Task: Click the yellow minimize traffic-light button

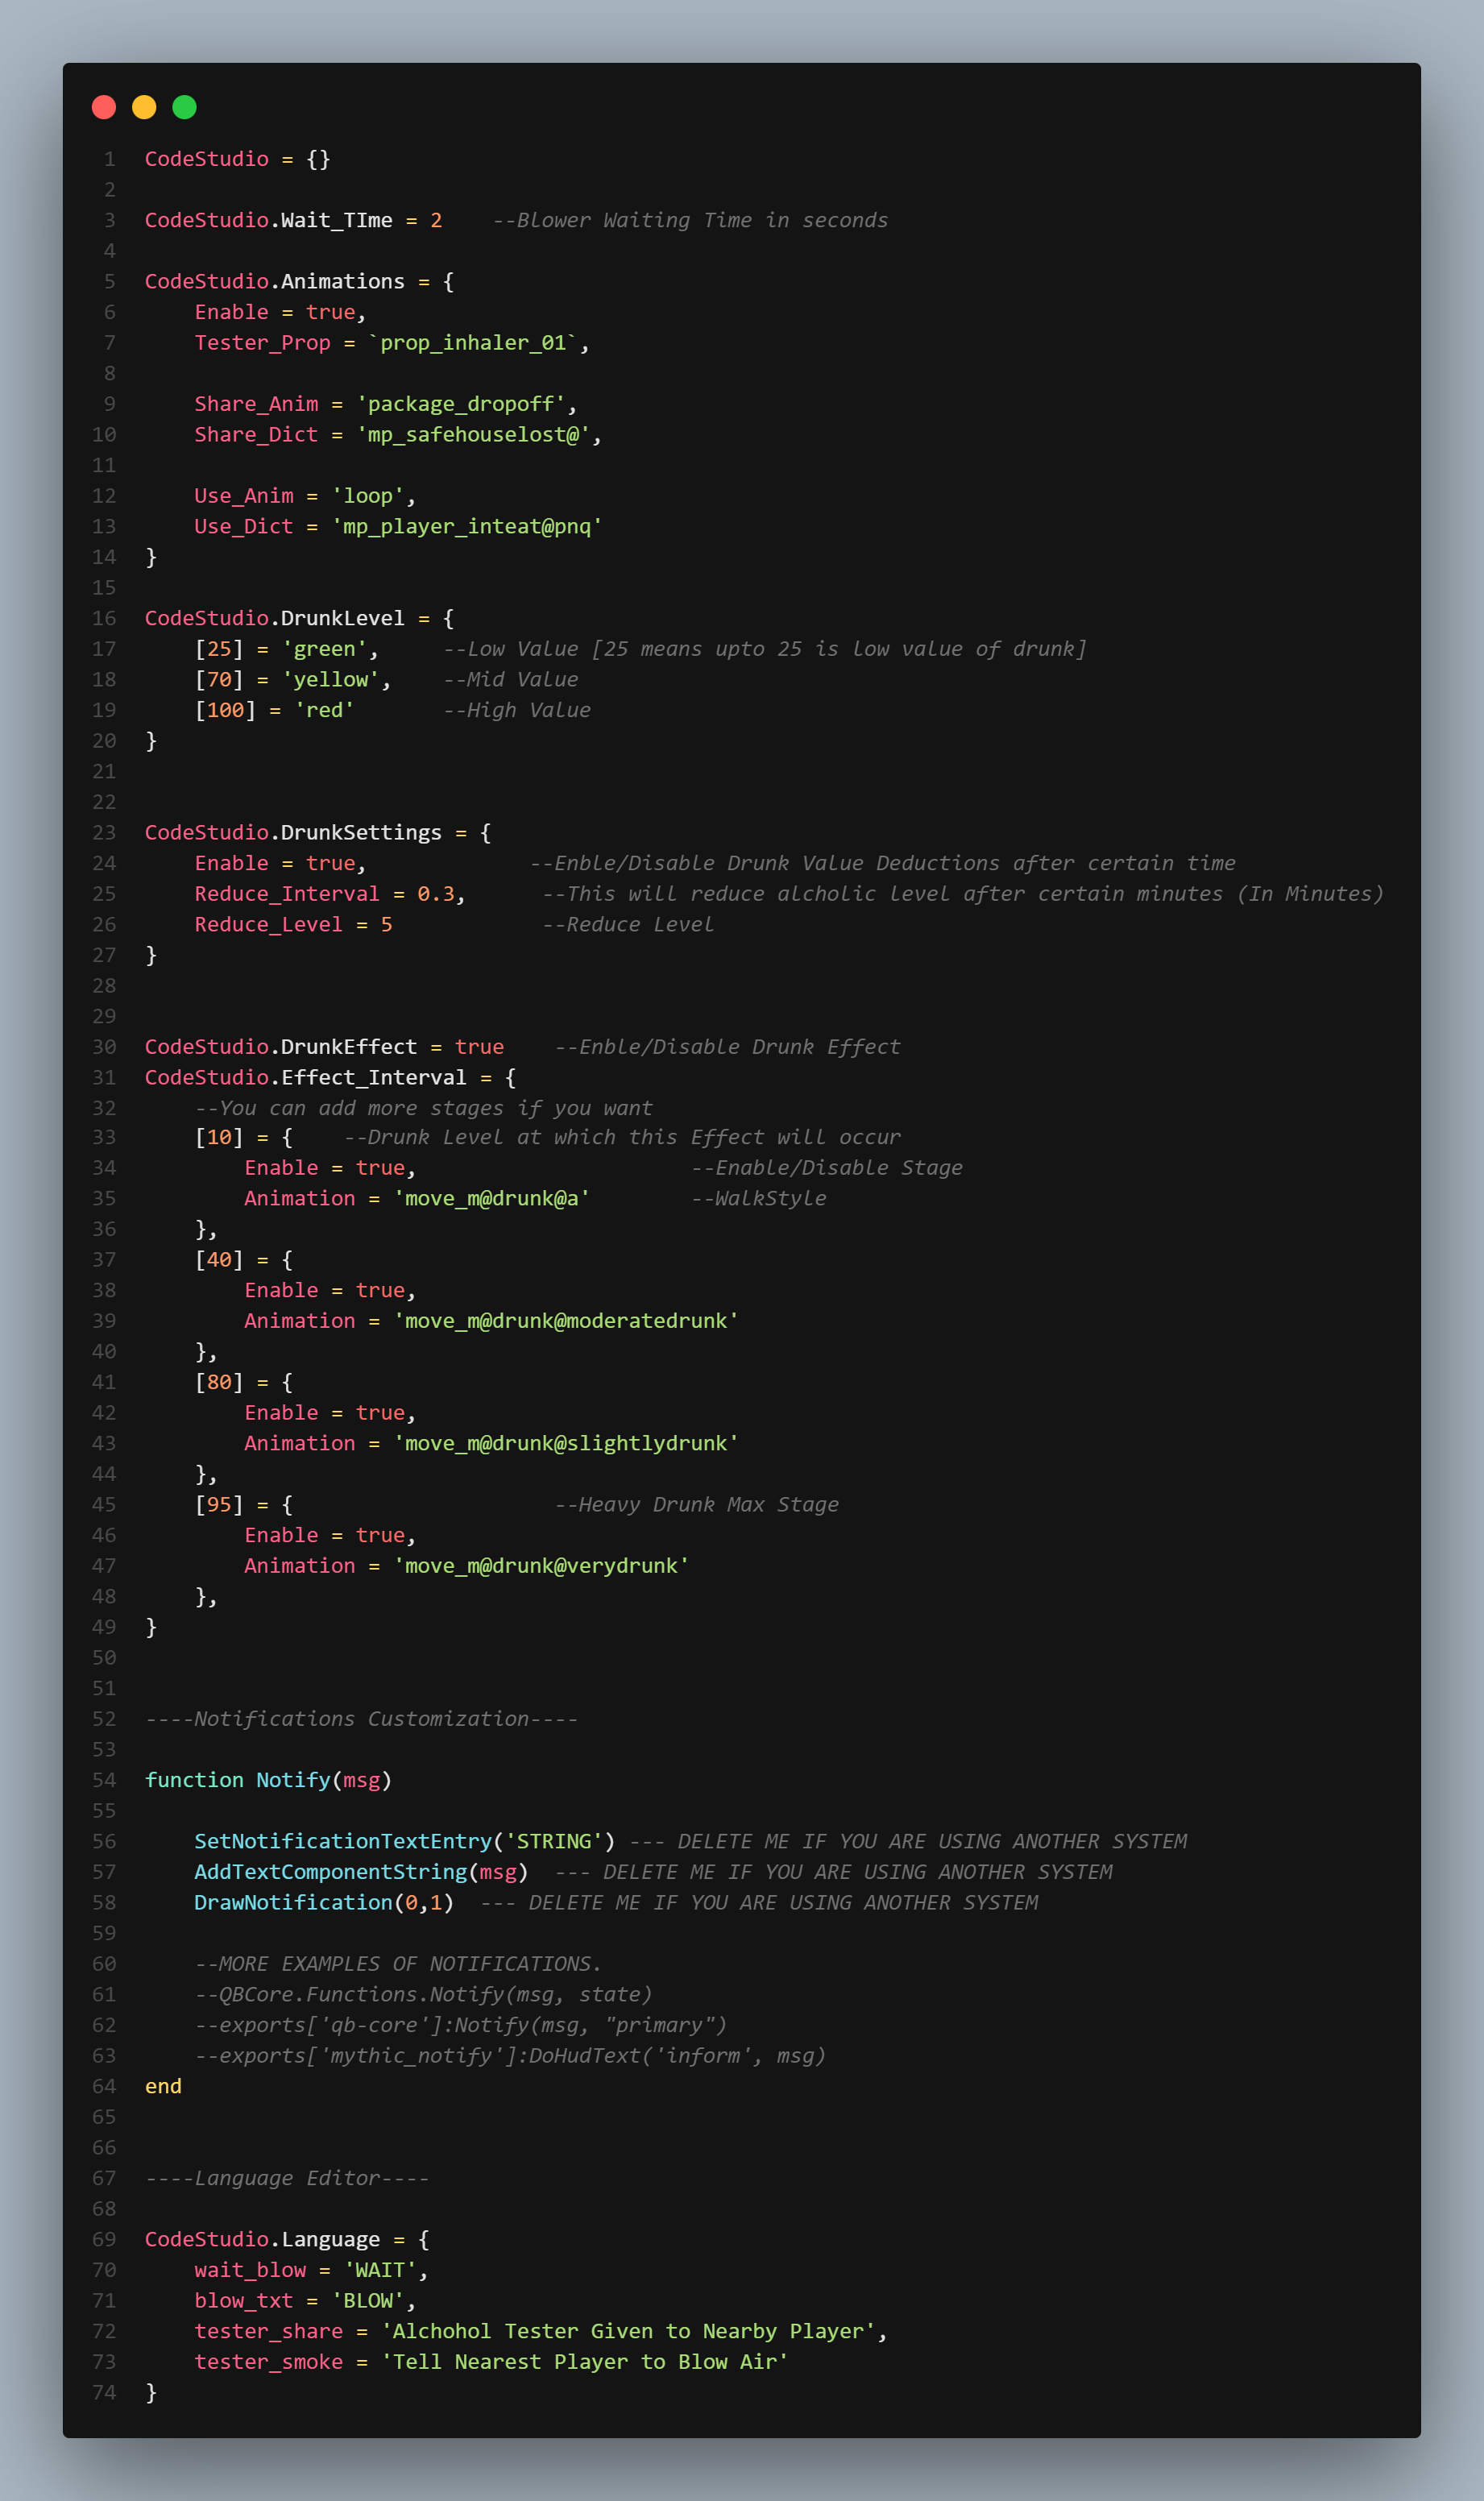Action: coord(144,106)
